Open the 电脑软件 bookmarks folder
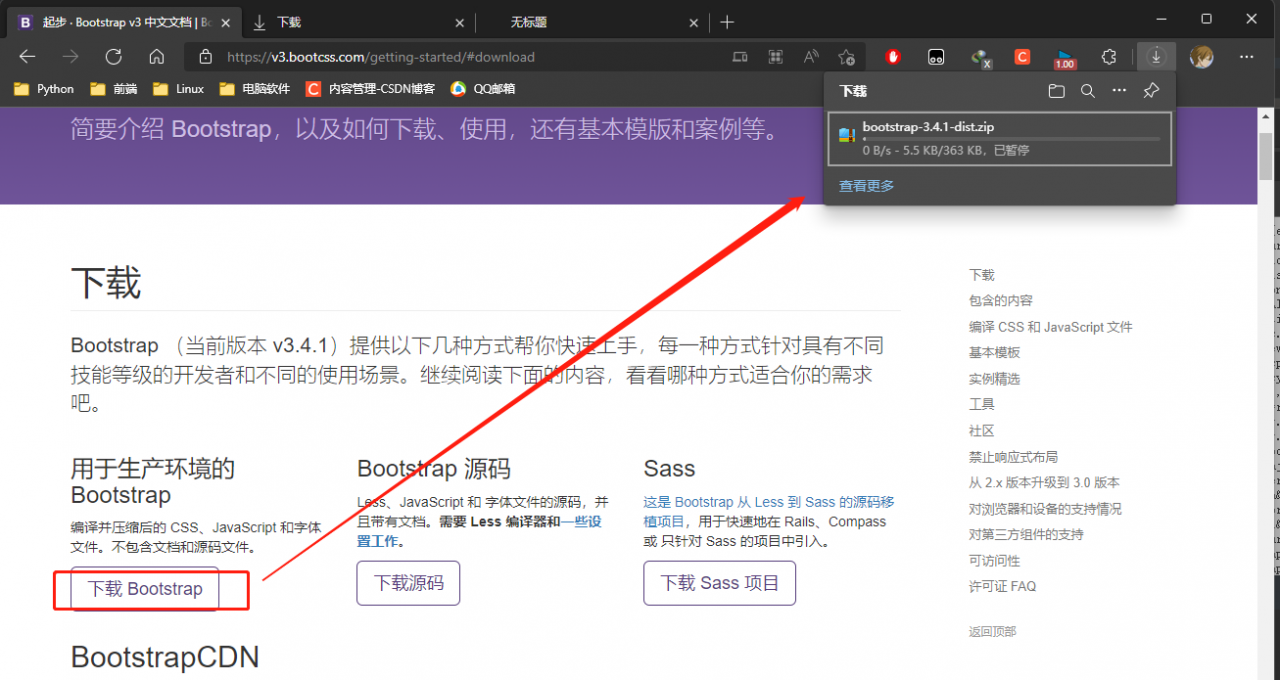Image resolution: width=1280 pixels, height=680 pixels. click(x=254, y=89)
